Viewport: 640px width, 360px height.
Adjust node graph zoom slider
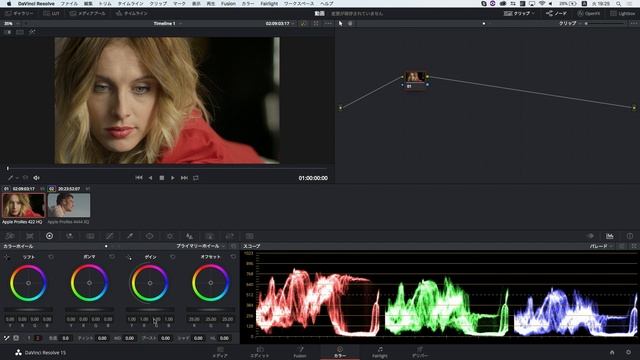pos(605,24)
